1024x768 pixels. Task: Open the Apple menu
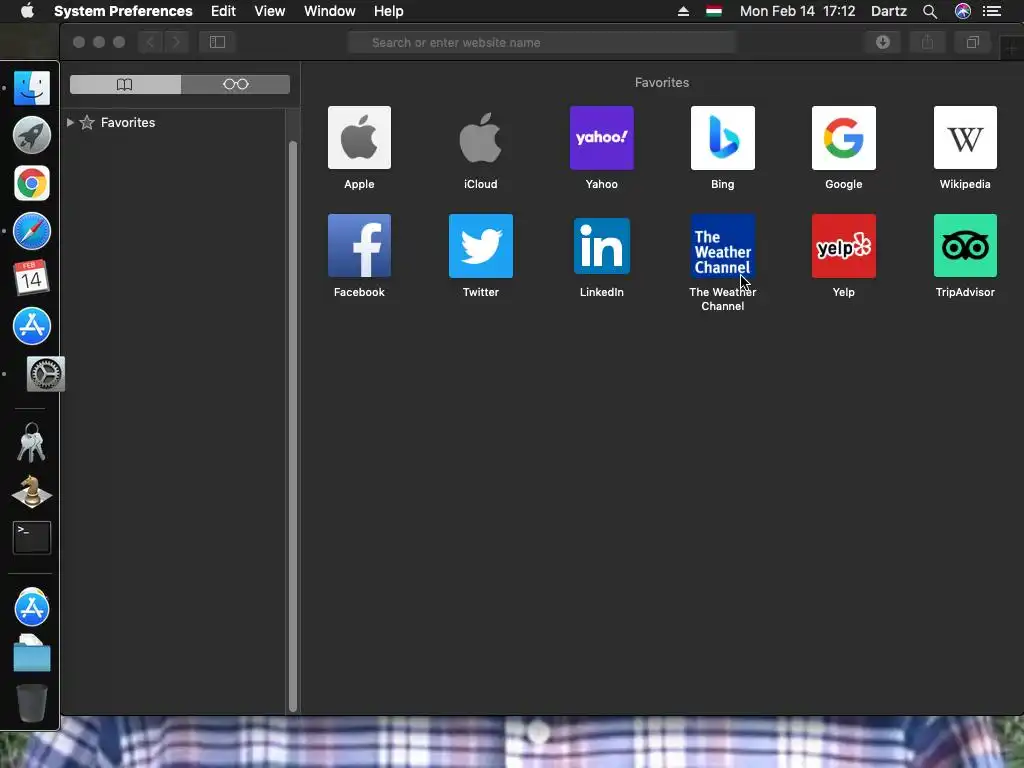[x=27, y=11]
